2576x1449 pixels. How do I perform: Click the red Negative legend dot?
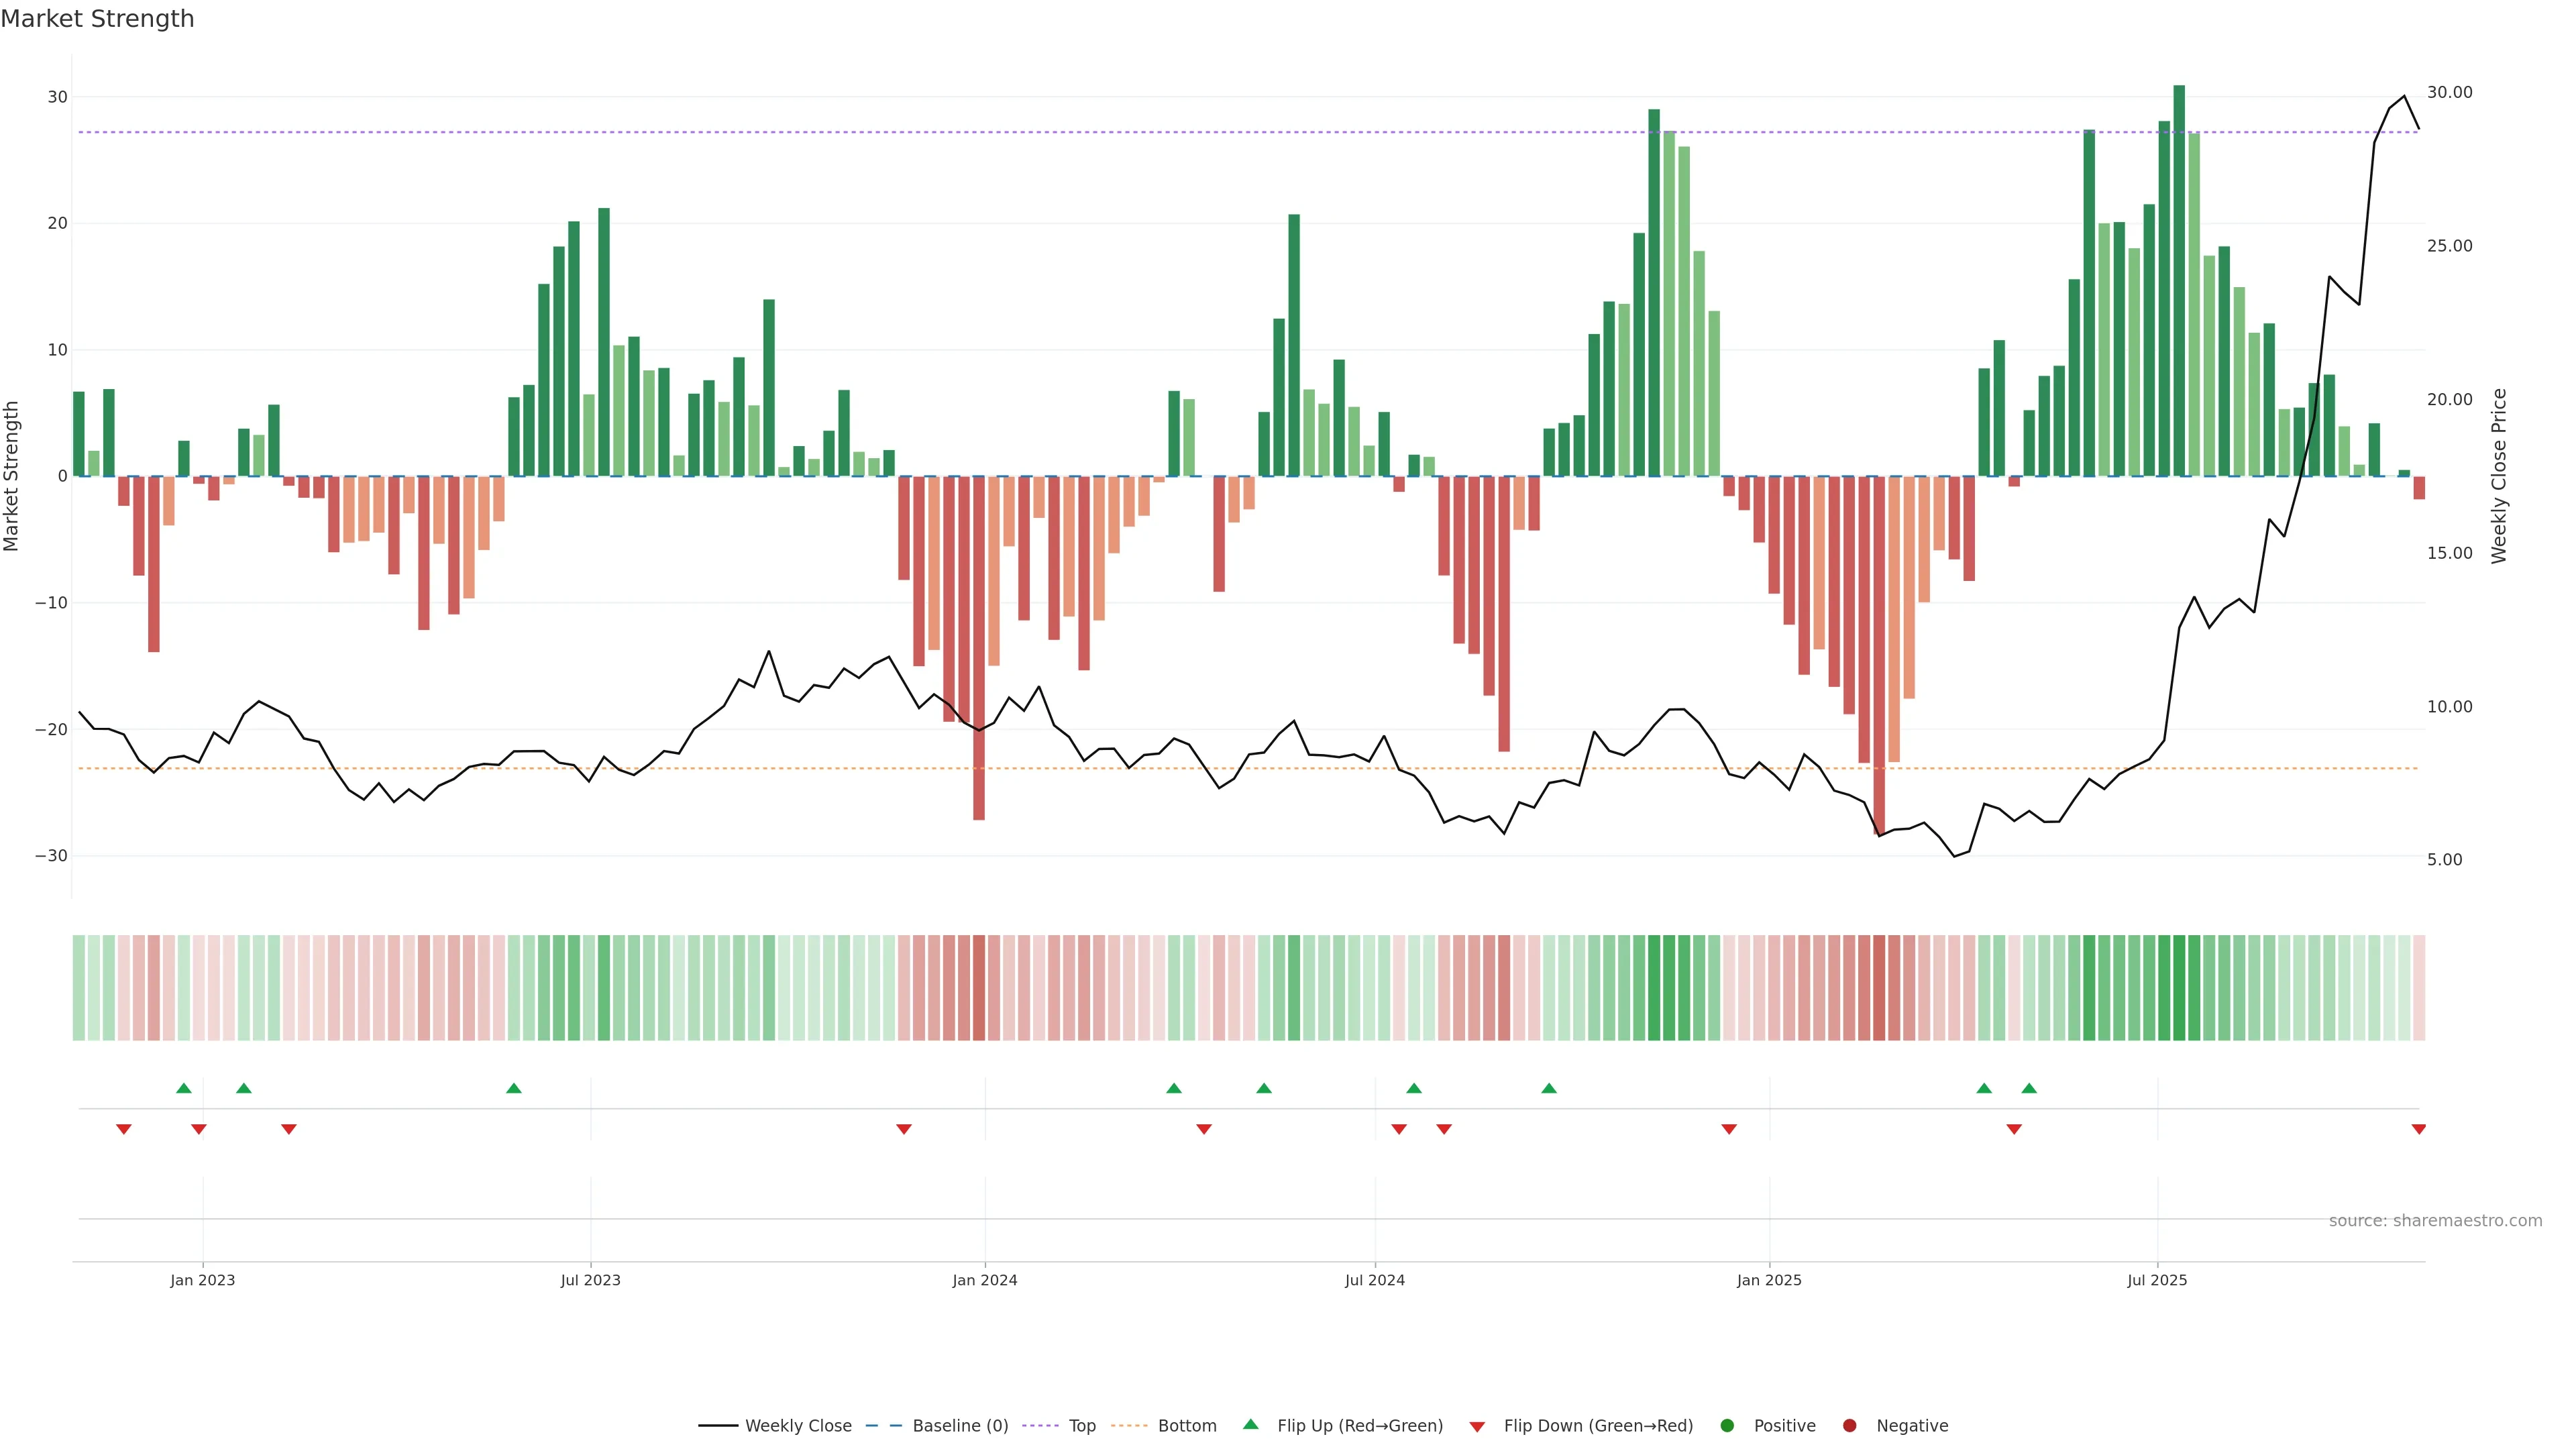pos(1849,1425)
